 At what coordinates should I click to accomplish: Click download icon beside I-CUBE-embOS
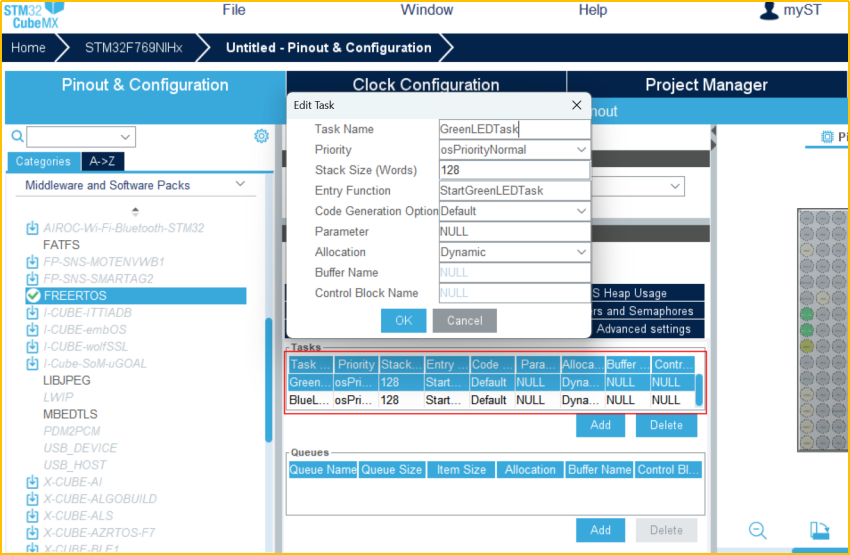coord(33,329)
